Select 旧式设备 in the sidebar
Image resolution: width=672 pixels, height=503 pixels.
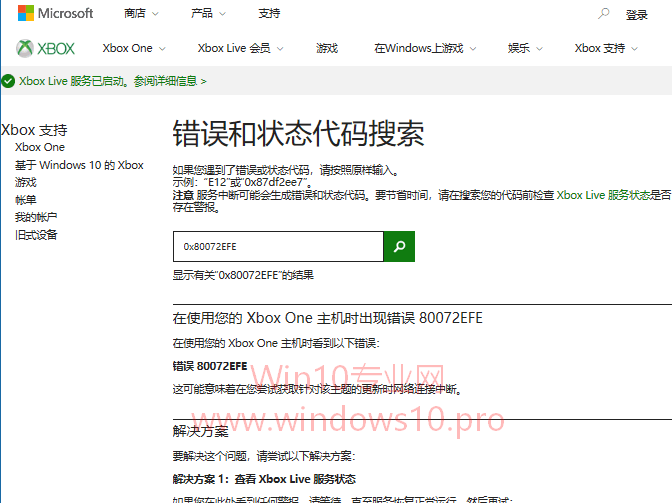(x=36, y=235)
